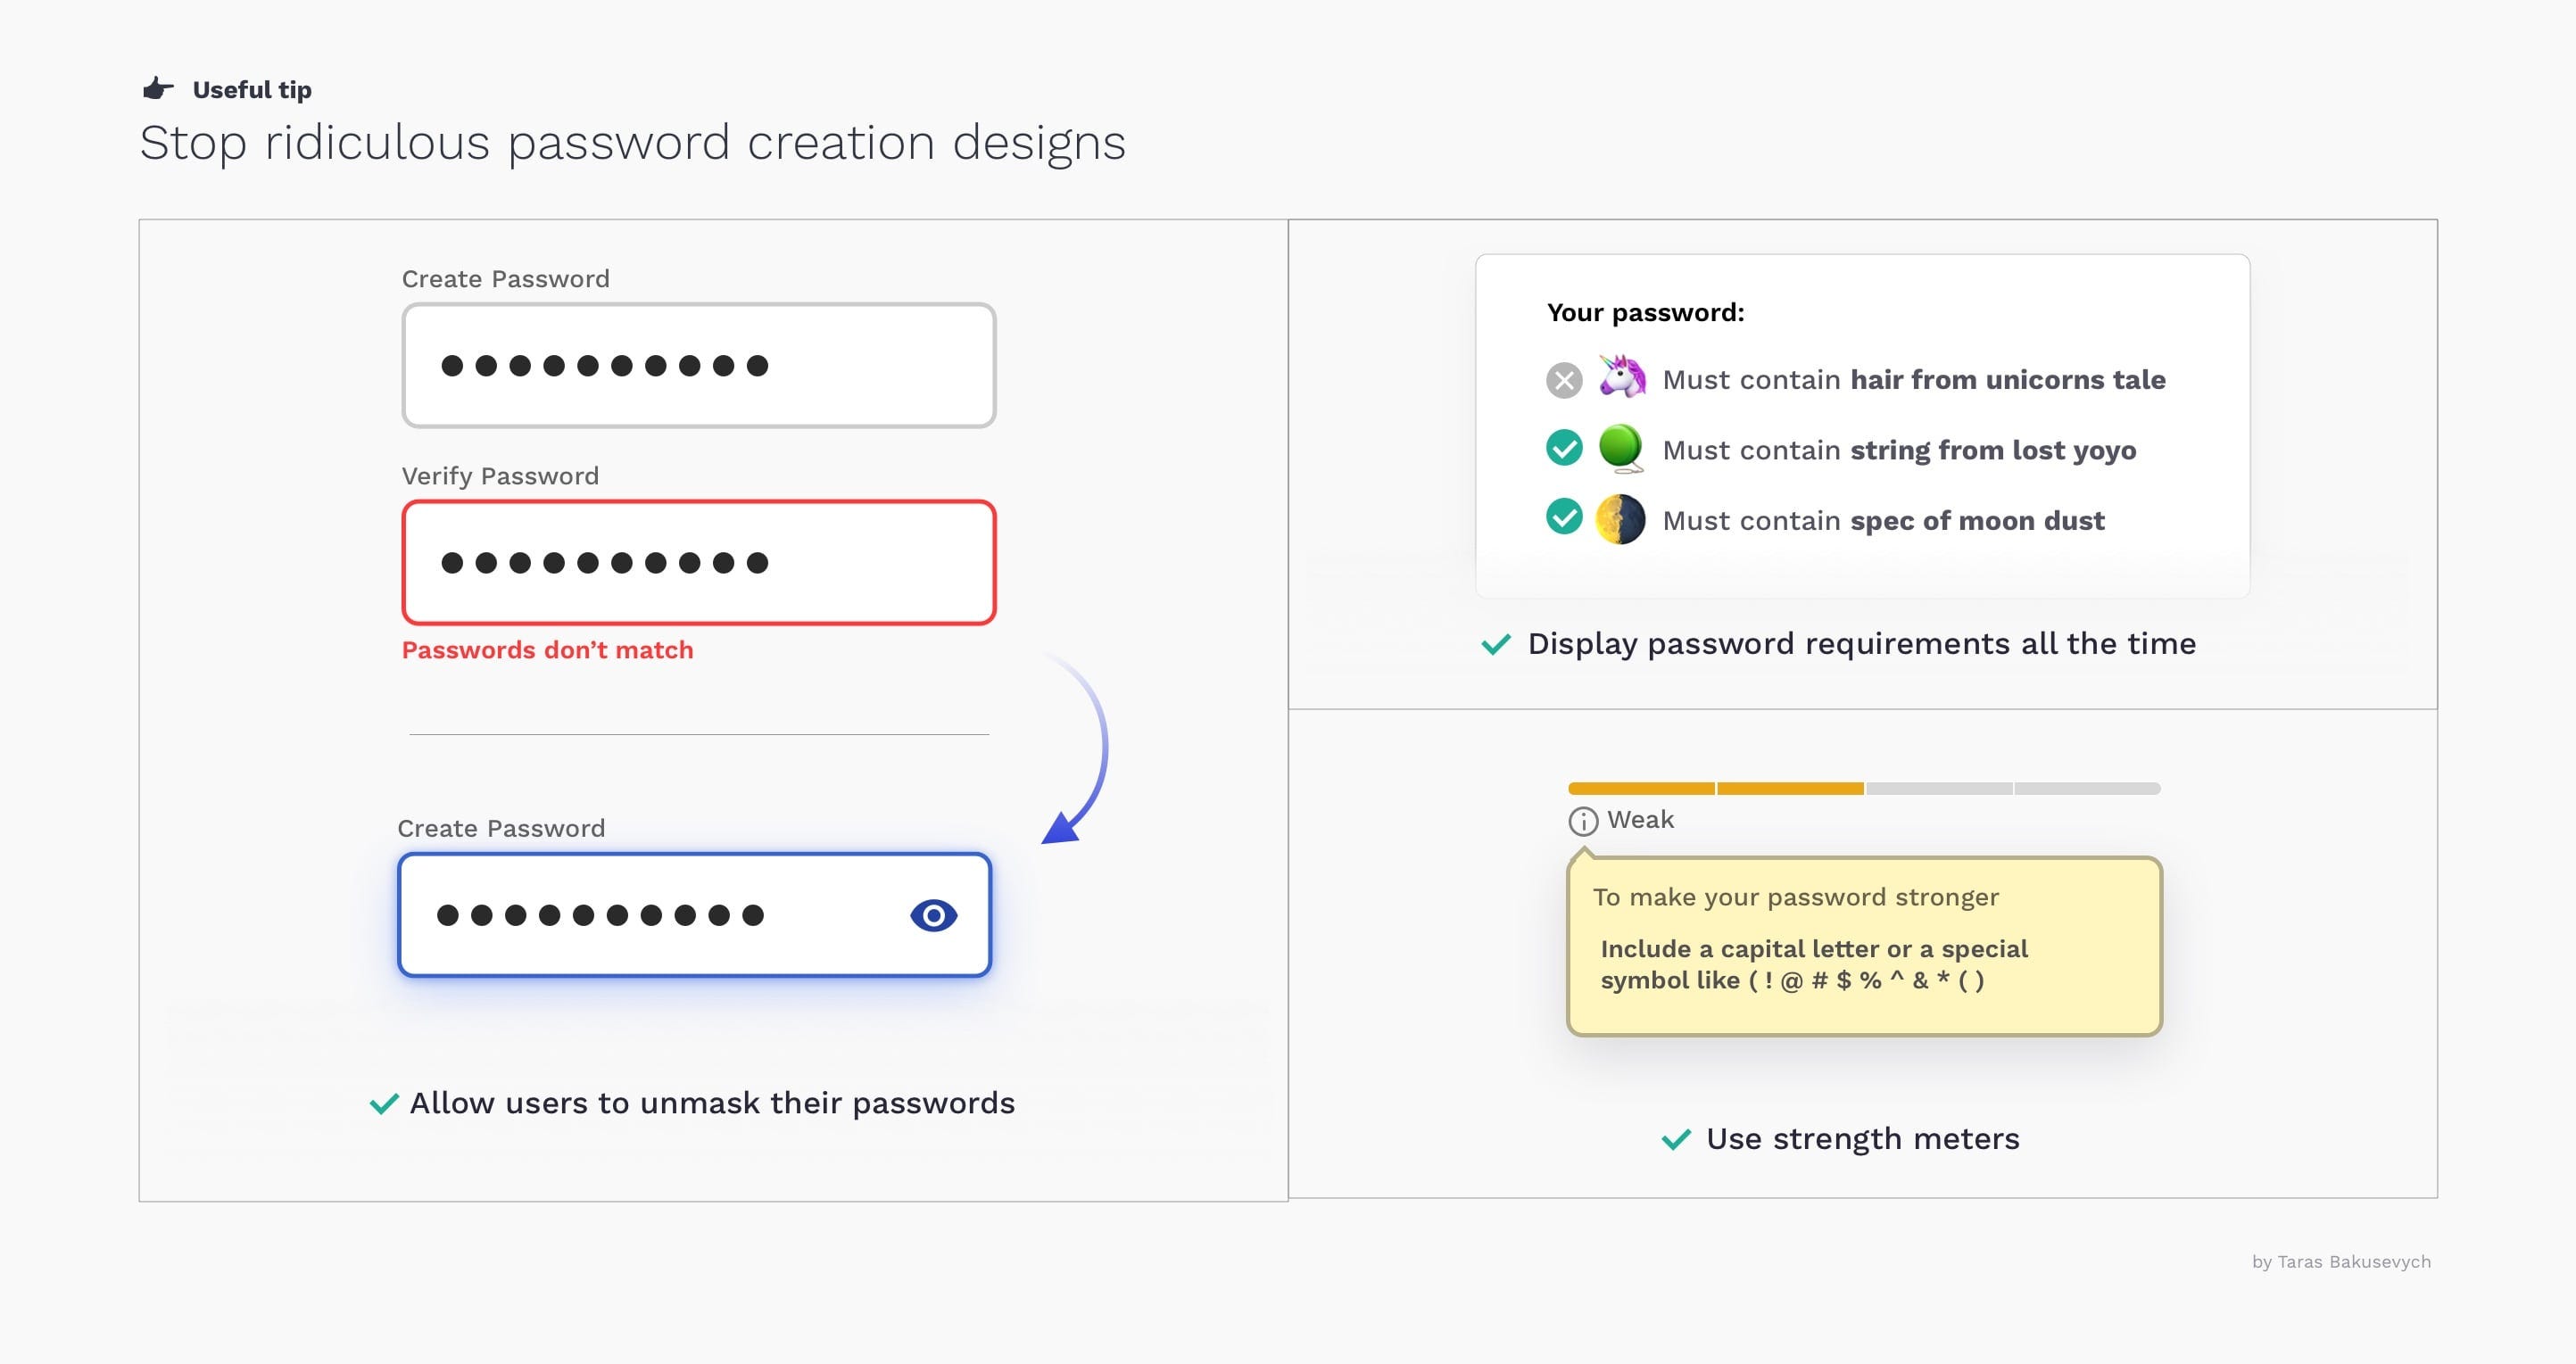The width and height of the screenshot is (2576, 1364).
Task: Click the green checkmark beside Allow users to unmask
Action: pos(383,1103)
